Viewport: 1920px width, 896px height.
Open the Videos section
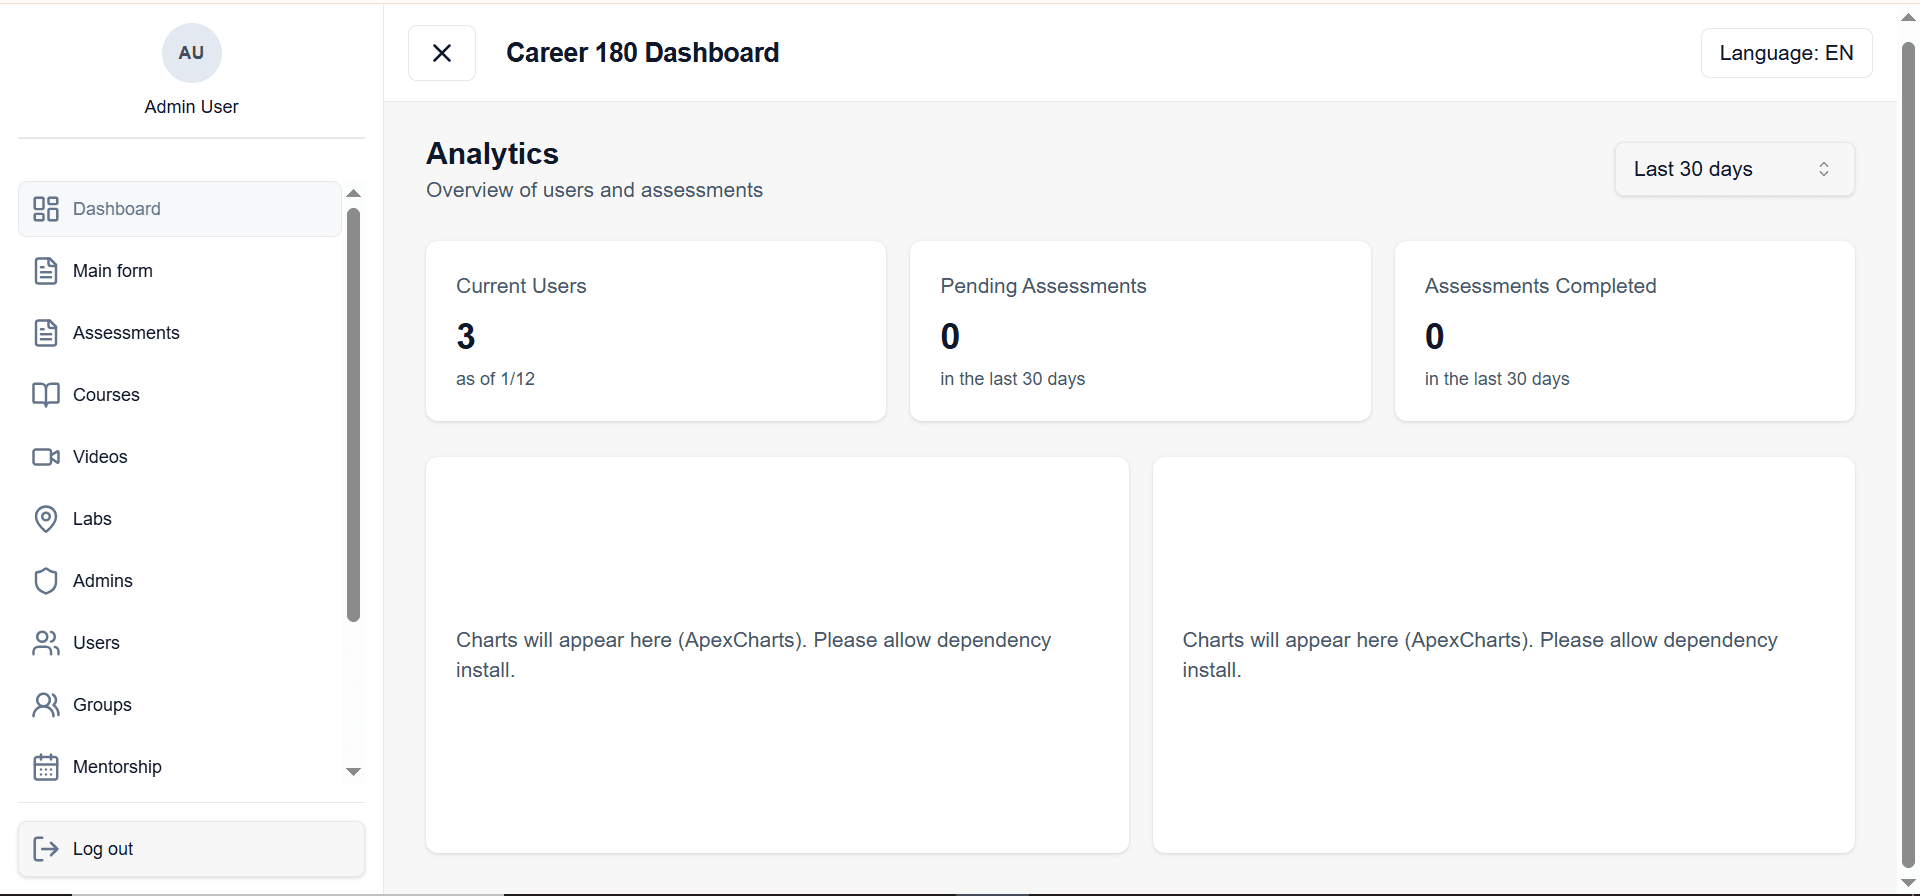[x=180, y=457]
